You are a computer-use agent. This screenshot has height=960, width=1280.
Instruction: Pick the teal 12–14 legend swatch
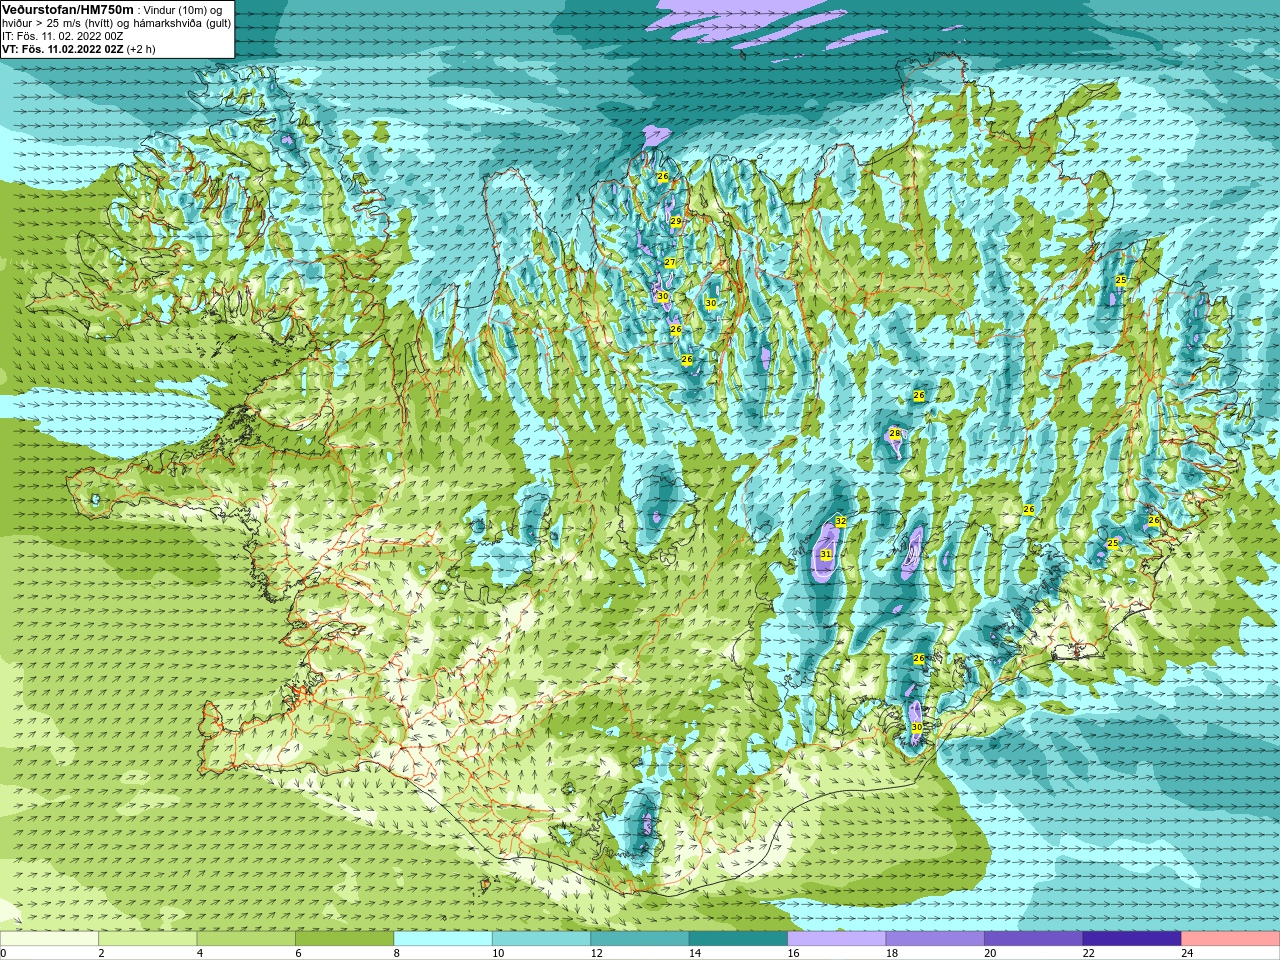(640, 939)
